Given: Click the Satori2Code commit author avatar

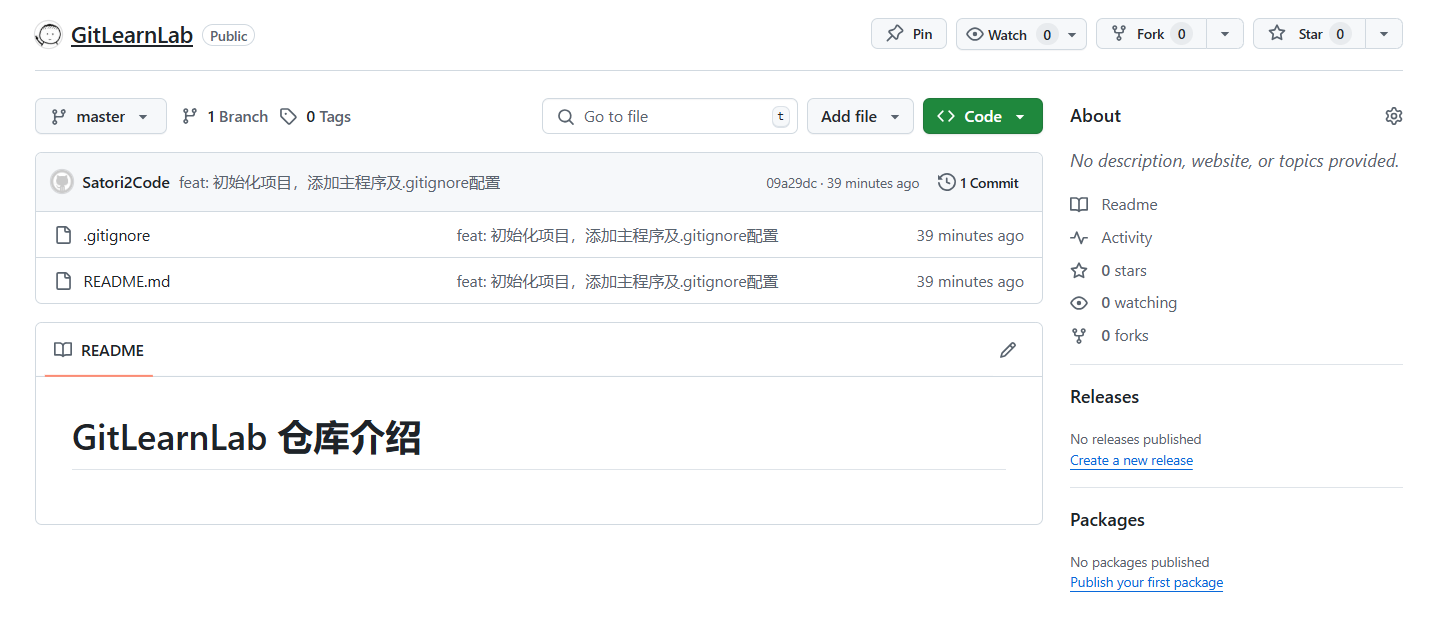Looking at the screenshot, I should point(62,182).
